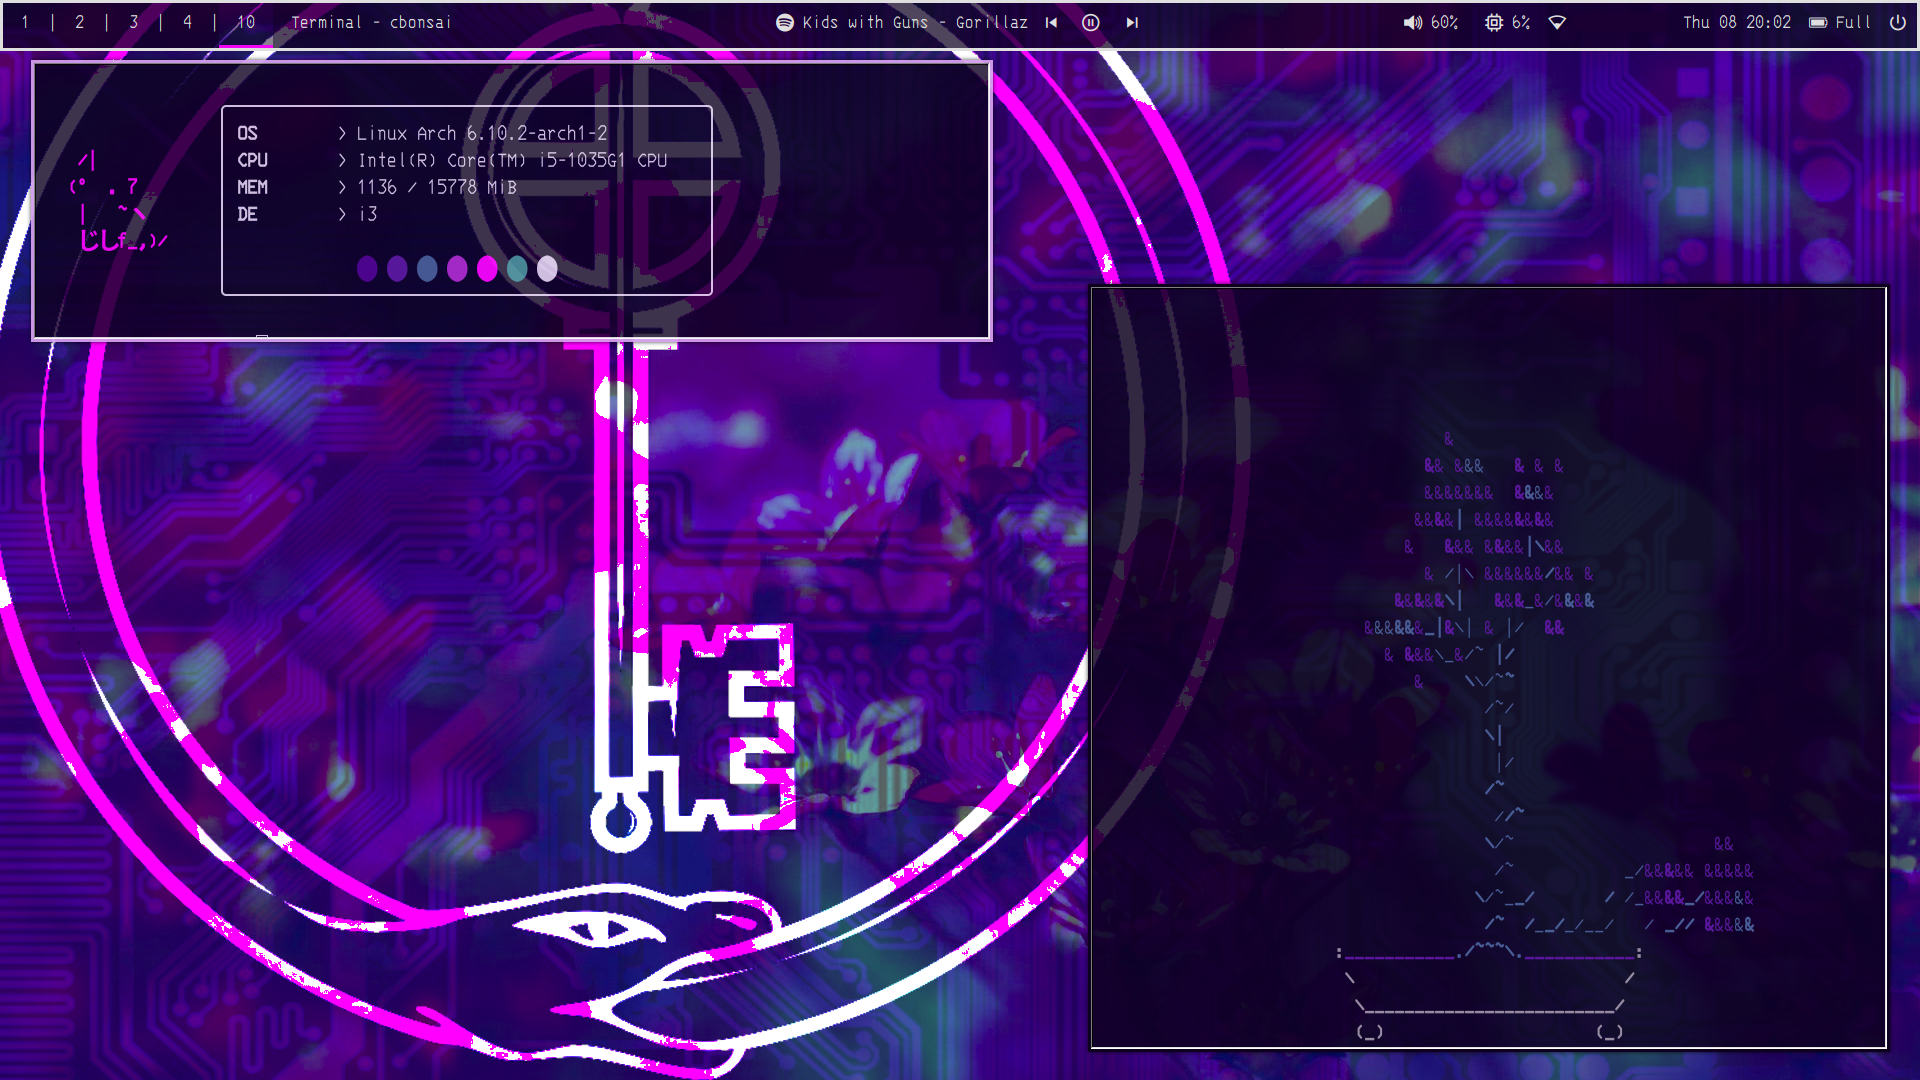
Task: Select active workspace 10
Action: coord(246,22)
